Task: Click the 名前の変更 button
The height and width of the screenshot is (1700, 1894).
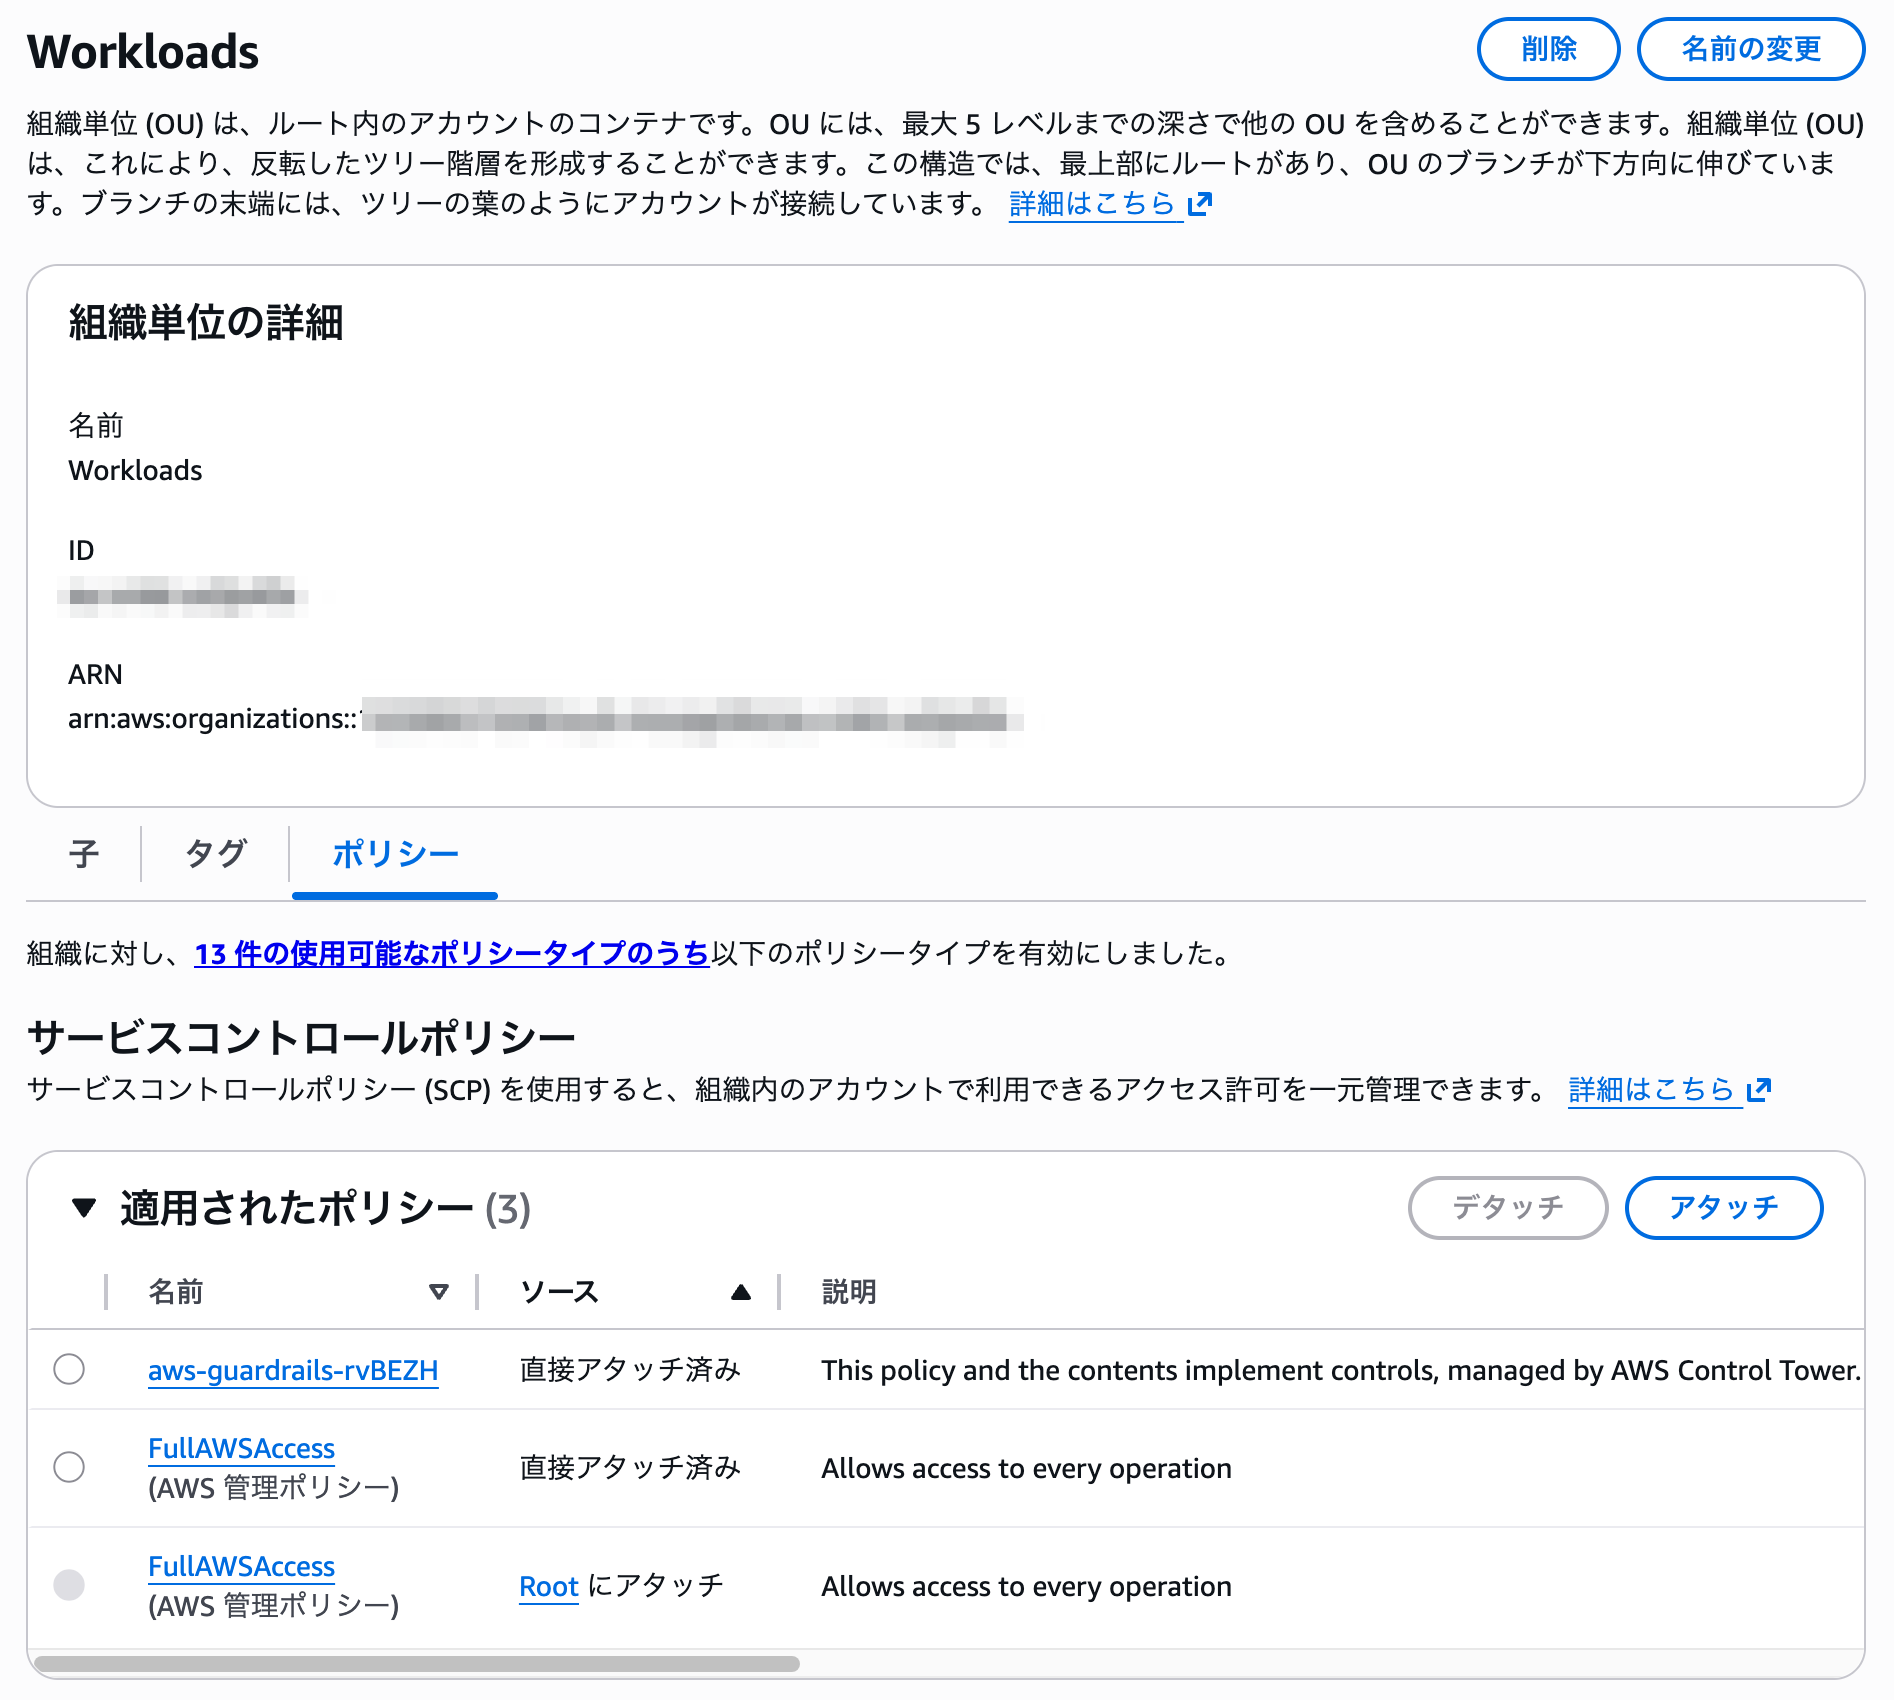Action: pos(1750,49)
